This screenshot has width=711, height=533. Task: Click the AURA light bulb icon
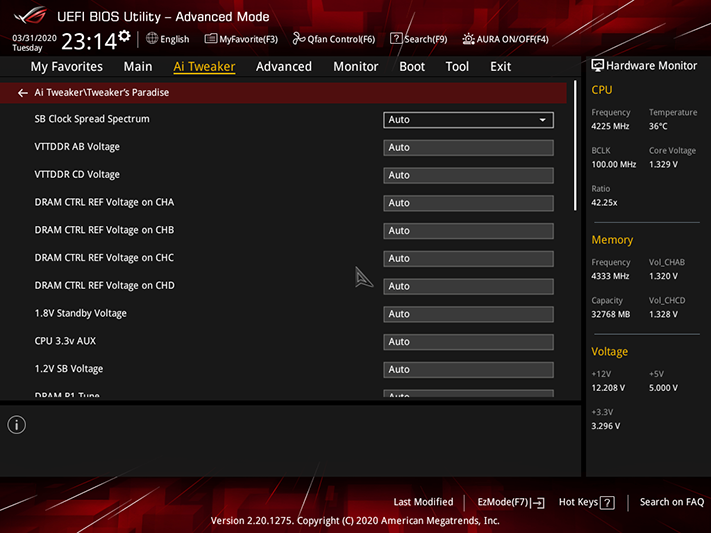pos(468,39)
